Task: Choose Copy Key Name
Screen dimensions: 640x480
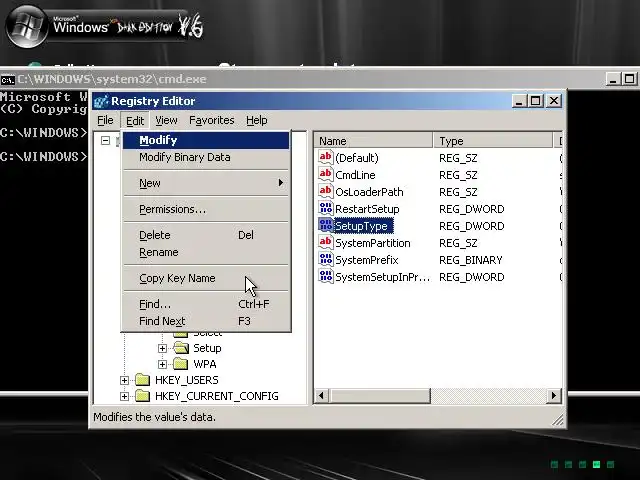Action: (x=206, y=278)
